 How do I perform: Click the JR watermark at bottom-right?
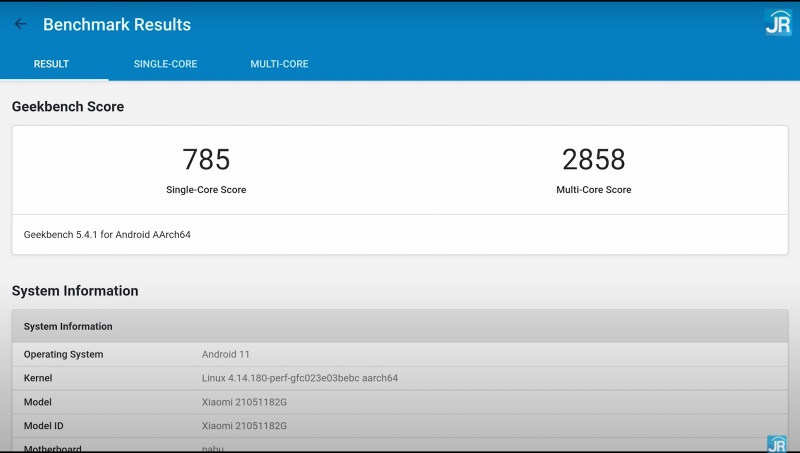776,443
